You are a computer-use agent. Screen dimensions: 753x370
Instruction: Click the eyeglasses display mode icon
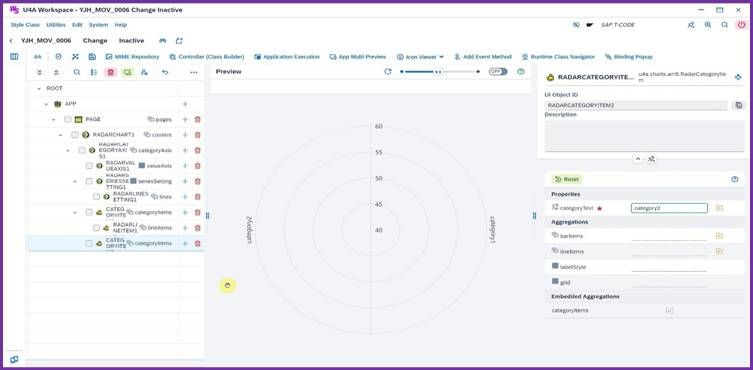38,57
